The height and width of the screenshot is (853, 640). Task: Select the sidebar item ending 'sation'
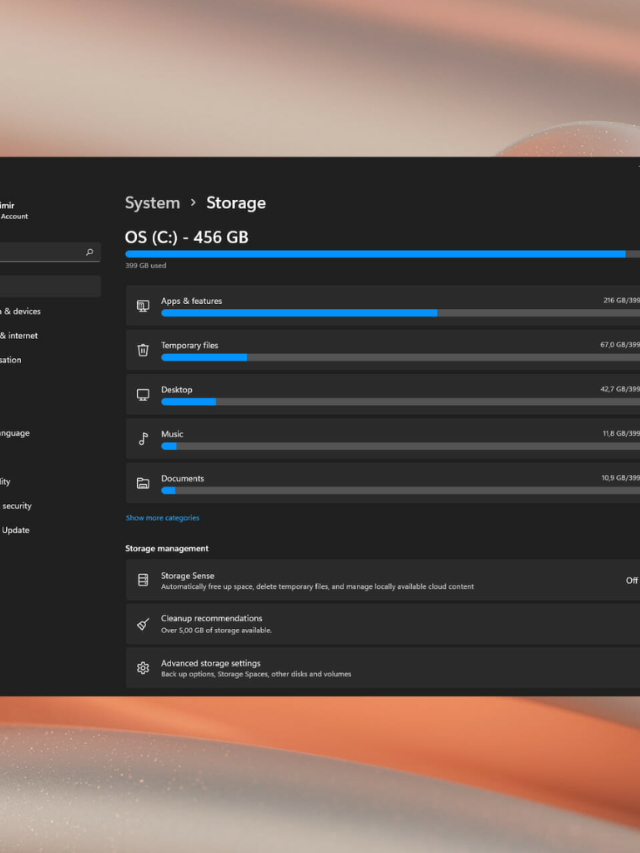(x=11, y=360)
